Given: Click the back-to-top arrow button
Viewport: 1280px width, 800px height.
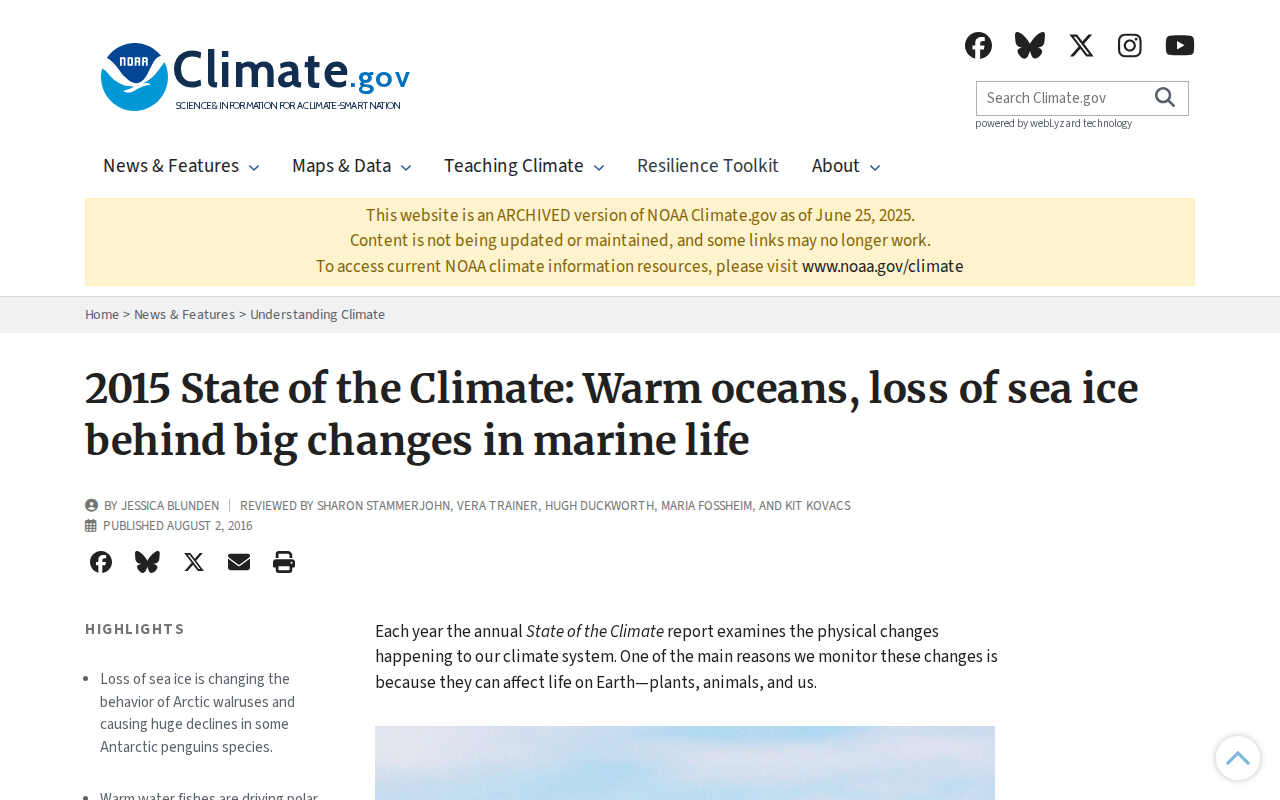Looking at the screenshot, I should click(x=1238, y=758).
